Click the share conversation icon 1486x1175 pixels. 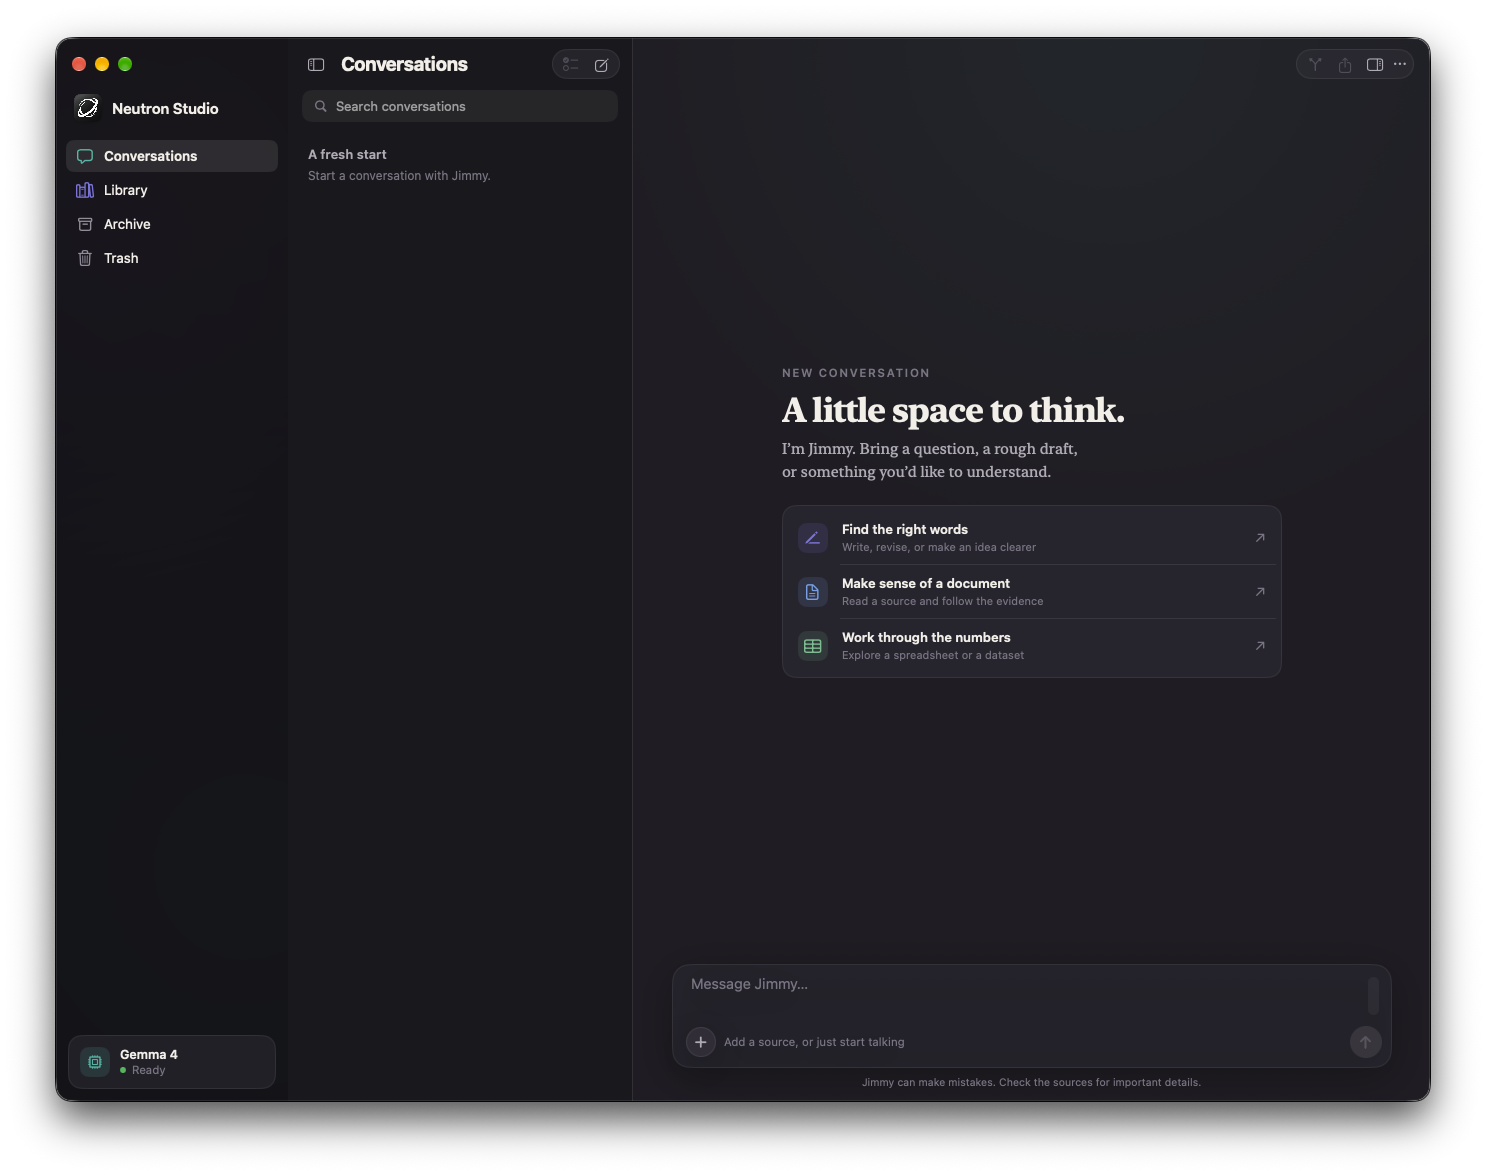coord(1345,65)
